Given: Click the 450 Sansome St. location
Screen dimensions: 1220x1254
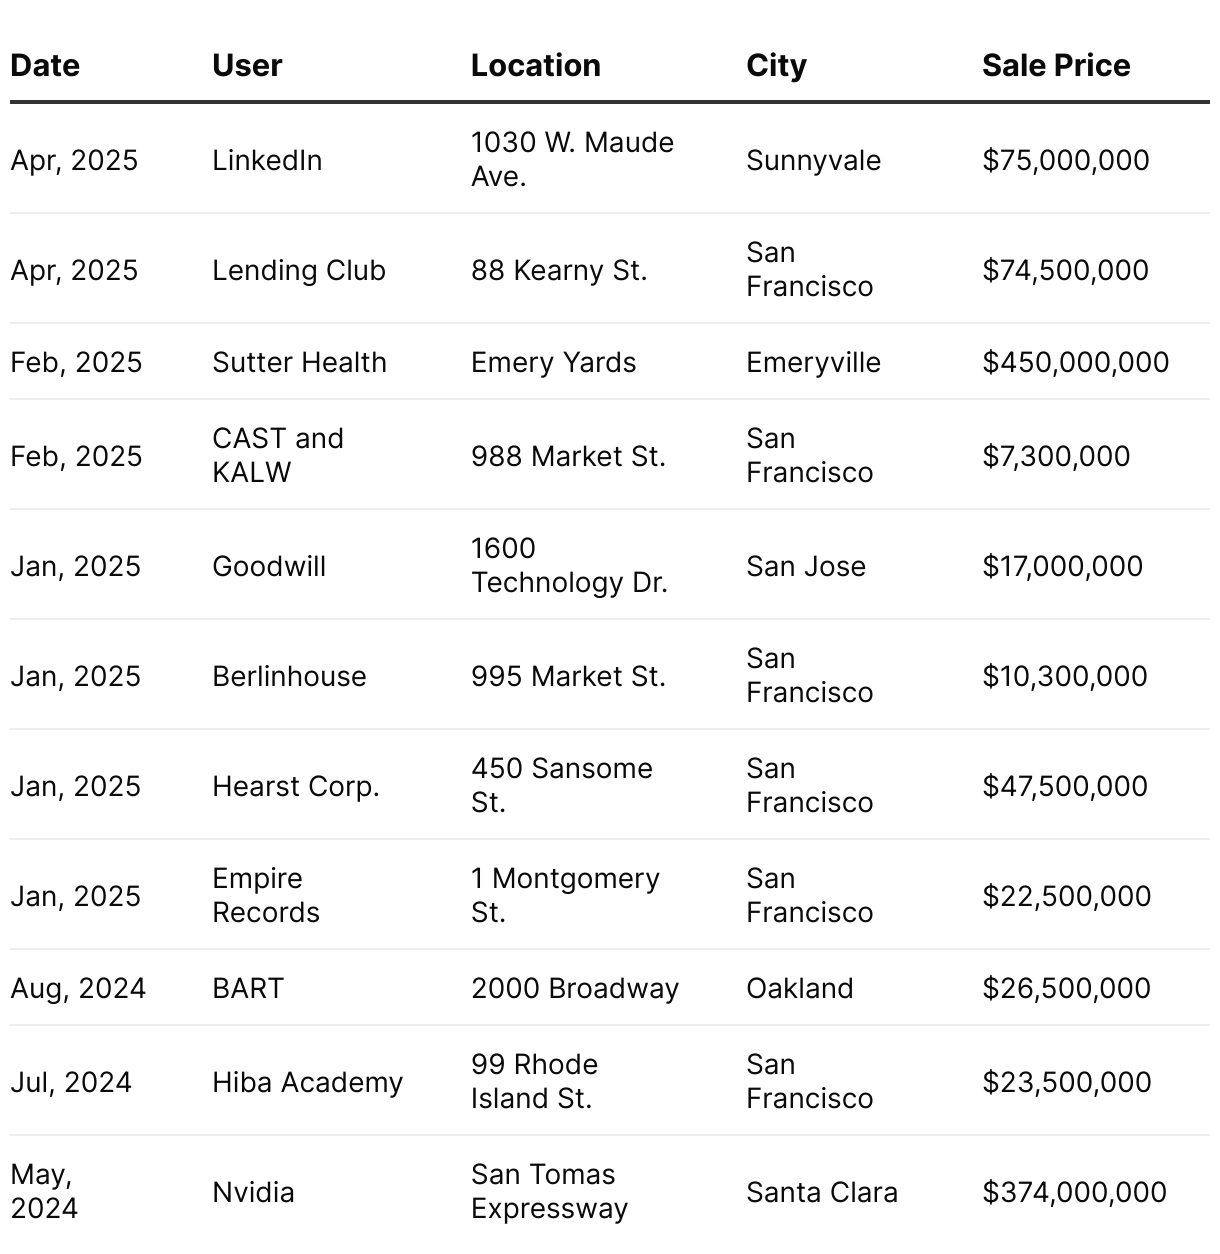Looking at the screenshot, I should (561, 785).
